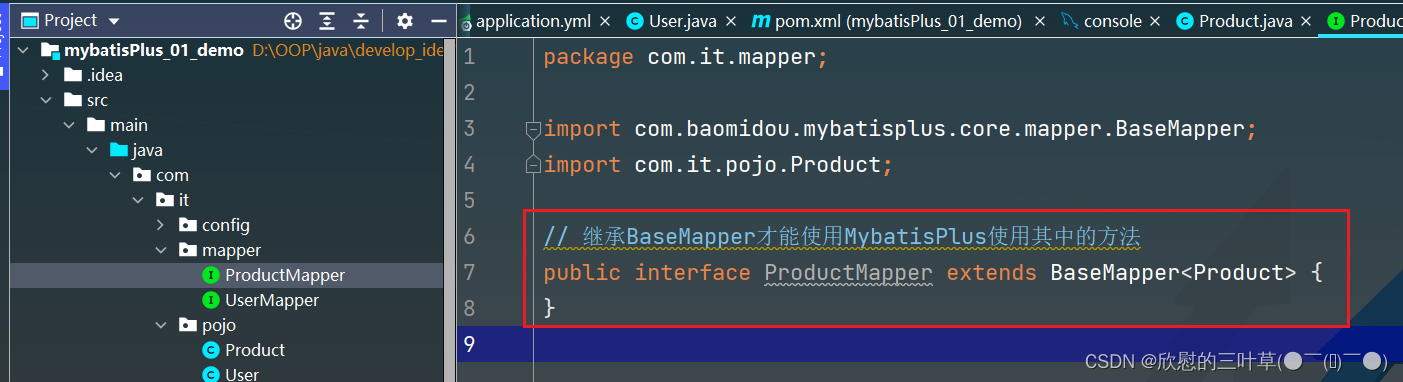The width and height of the screenshot is (1403, 382).
Task: Click the fold end marker on line 4
Action: (x=533, y=165)
